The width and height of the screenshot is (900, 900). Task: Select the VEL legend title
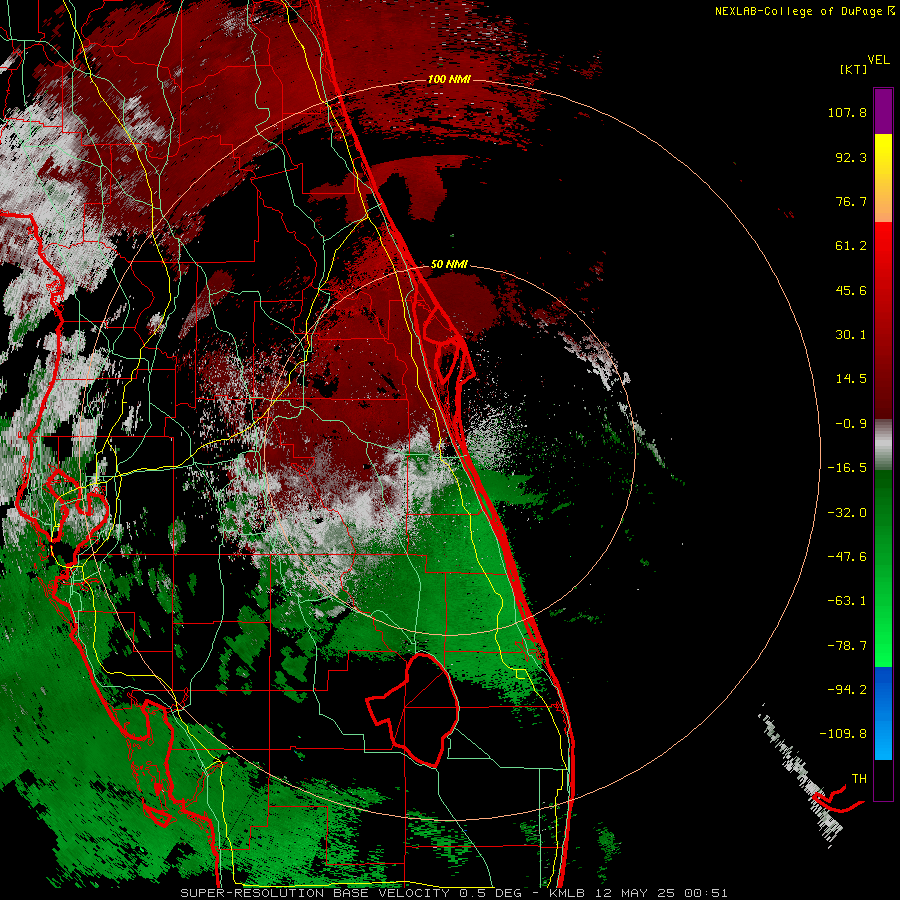[x=878, y=60]
